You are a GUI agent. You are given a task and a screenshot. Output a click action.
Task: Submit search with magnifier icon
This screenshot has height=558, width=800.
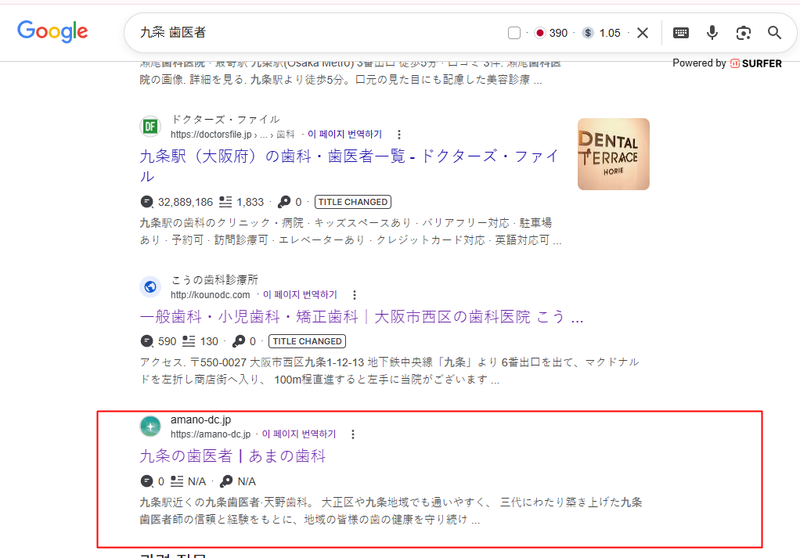pos(774,33)
